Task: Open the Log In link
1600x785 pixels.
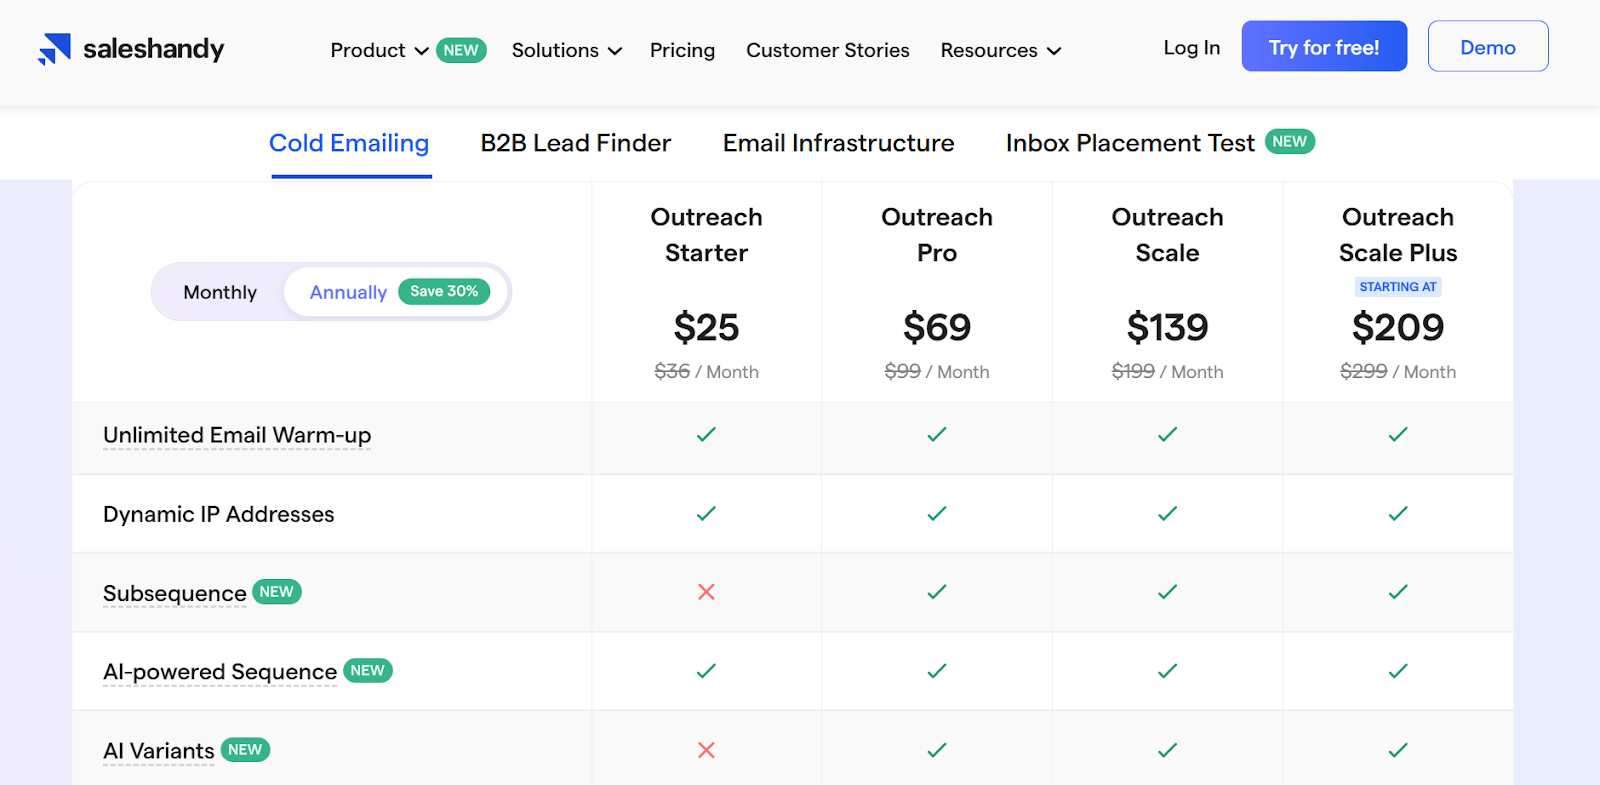Action: point(1192,47)
